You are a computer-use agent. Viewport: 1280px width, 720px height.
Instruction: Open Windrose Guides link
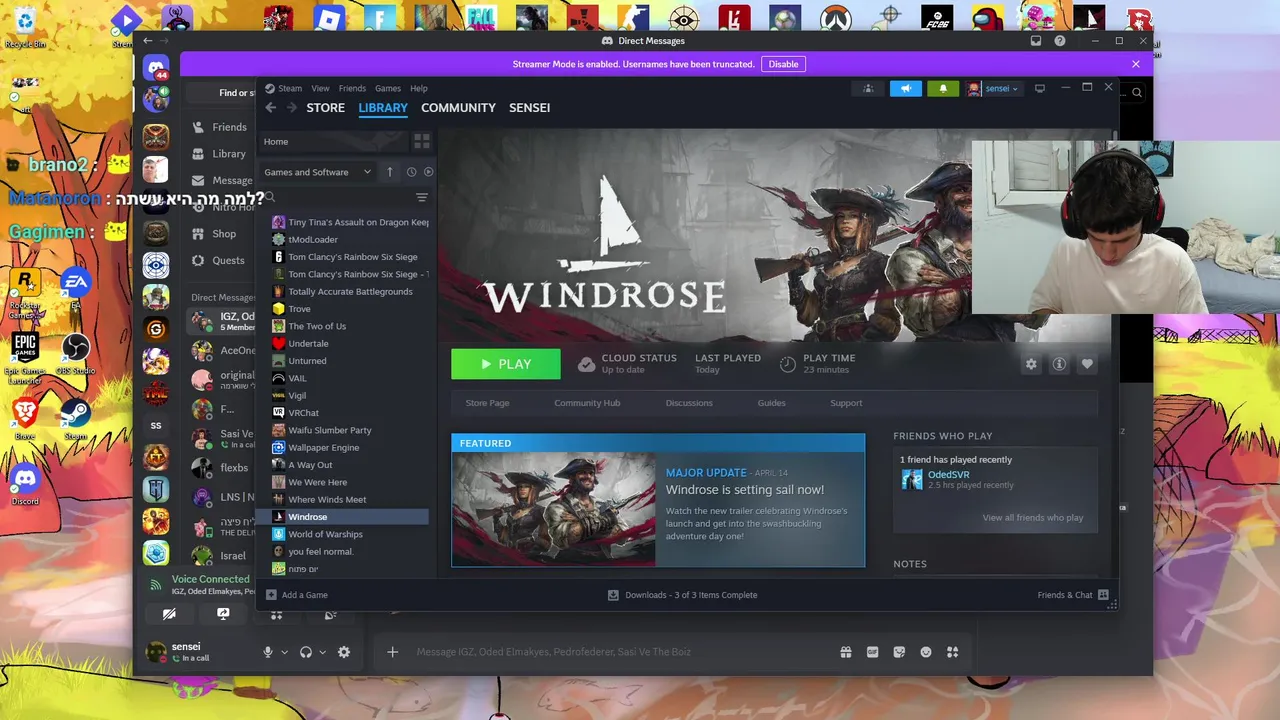click(x=771, y=403)
